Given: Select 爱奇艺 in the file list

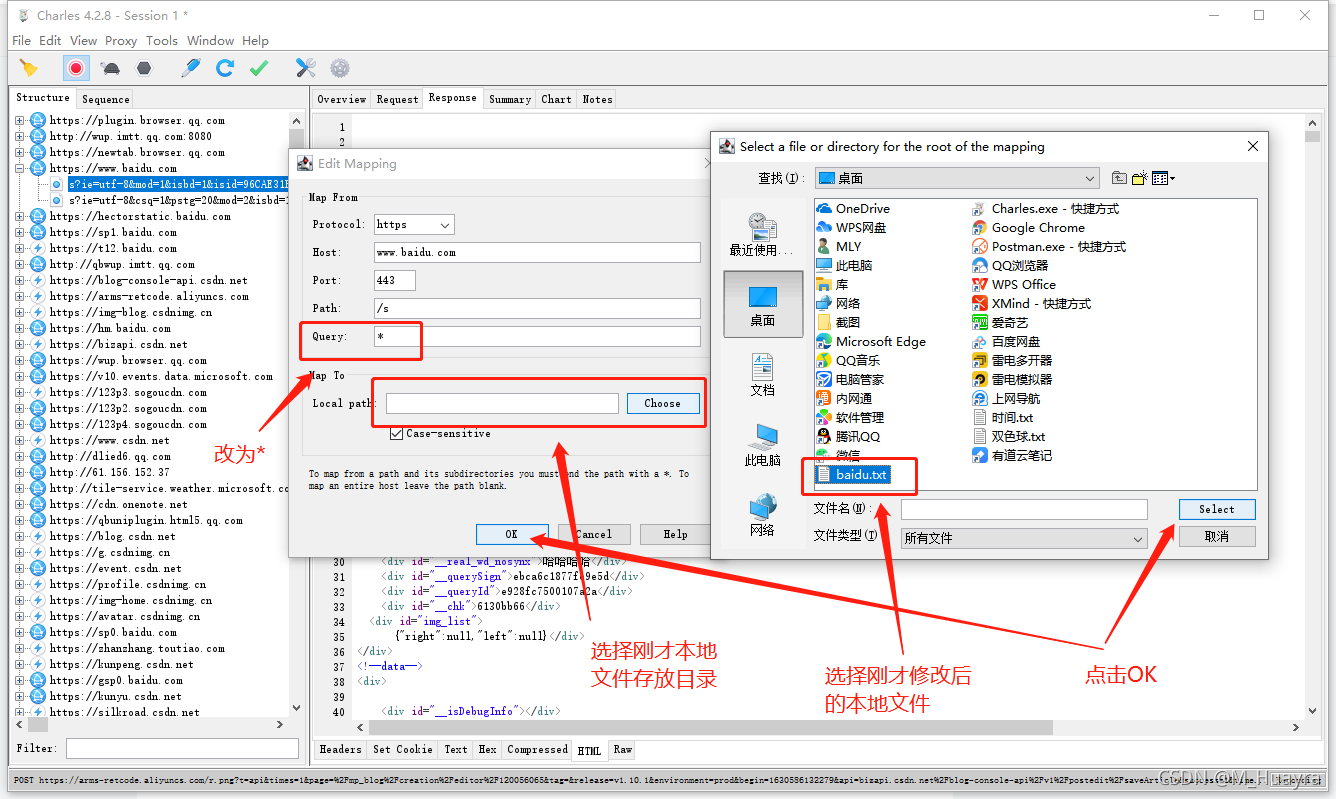Looking at the screenshot, I should tap(1000, 322).
